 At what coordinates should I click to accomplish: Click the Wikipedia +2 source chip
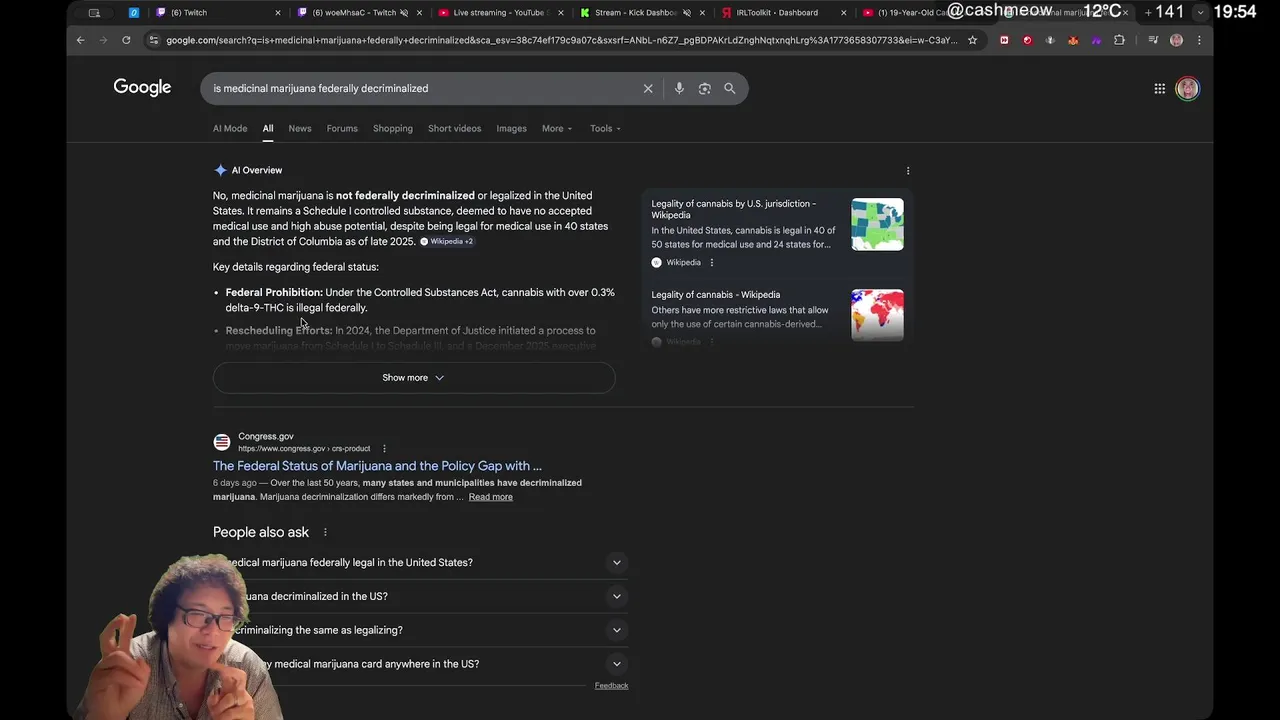[x=447, y=242]
